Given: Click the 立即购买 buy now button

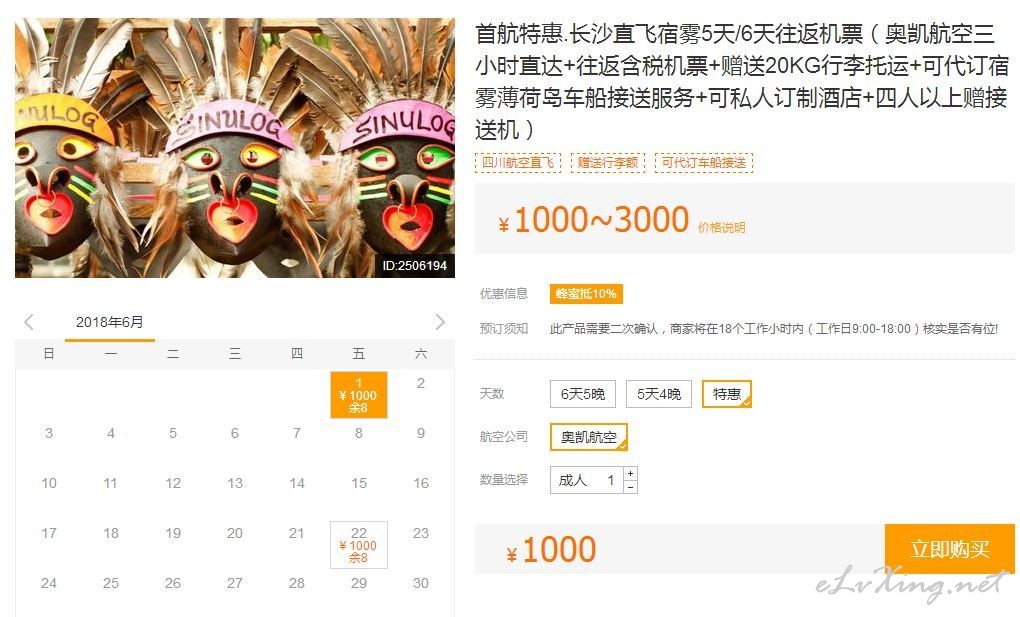Looking at the screenshot, I should (x=950, y=549).
